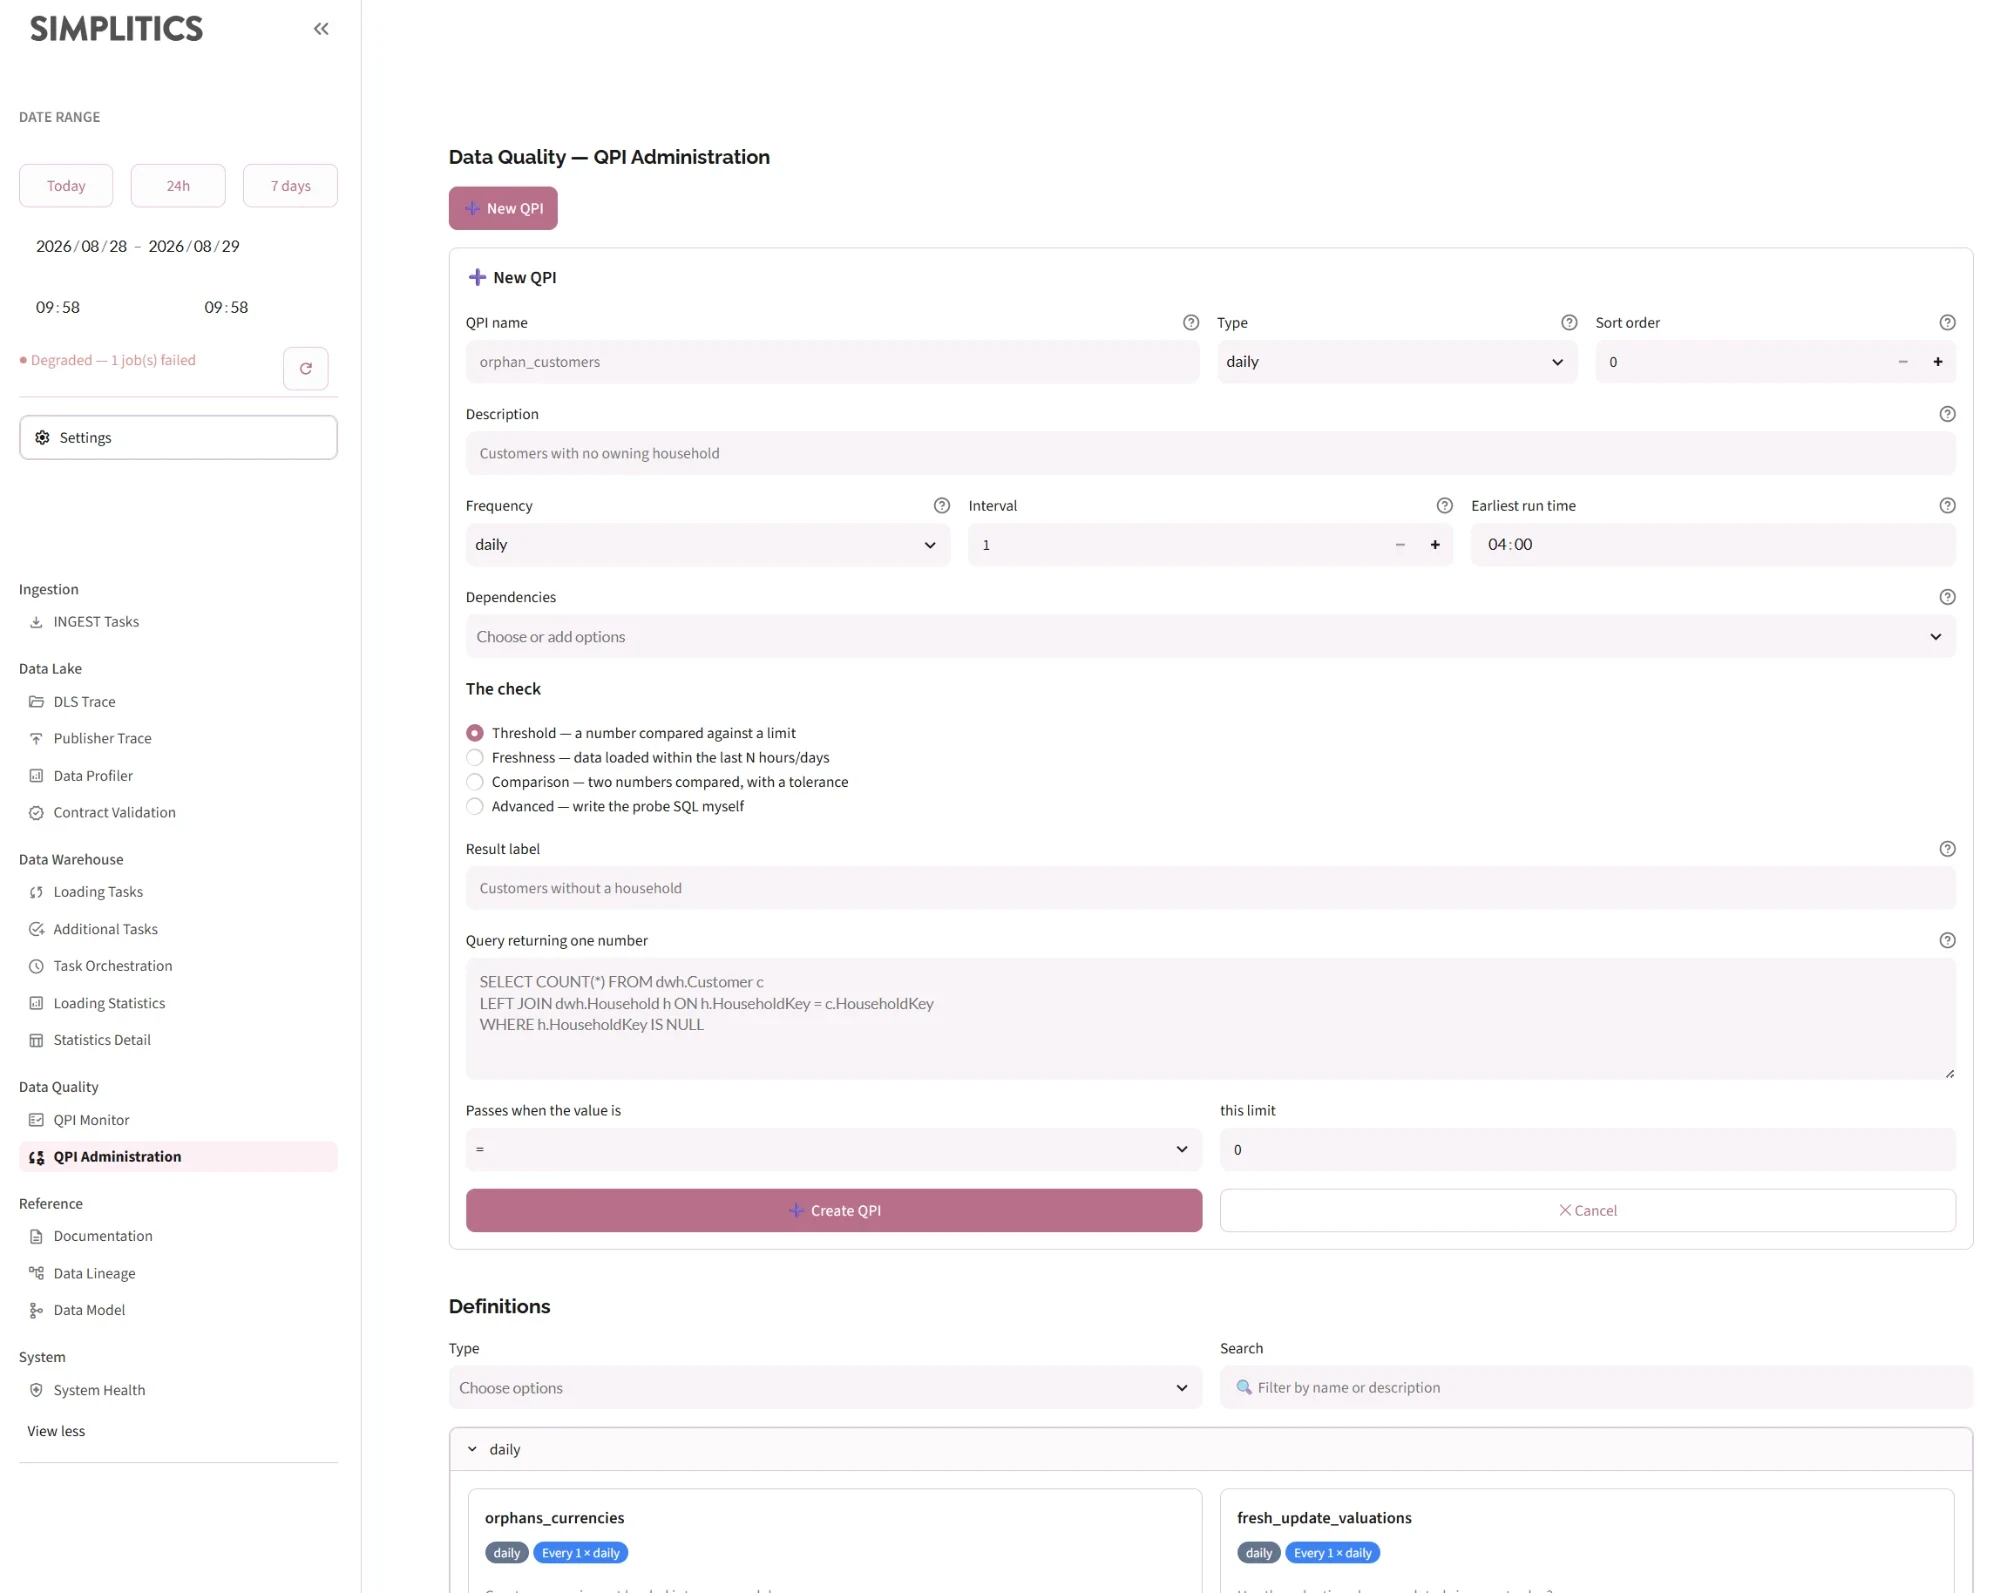Open the help icon for Sort order
2000x1593 pixels.
1946,322
